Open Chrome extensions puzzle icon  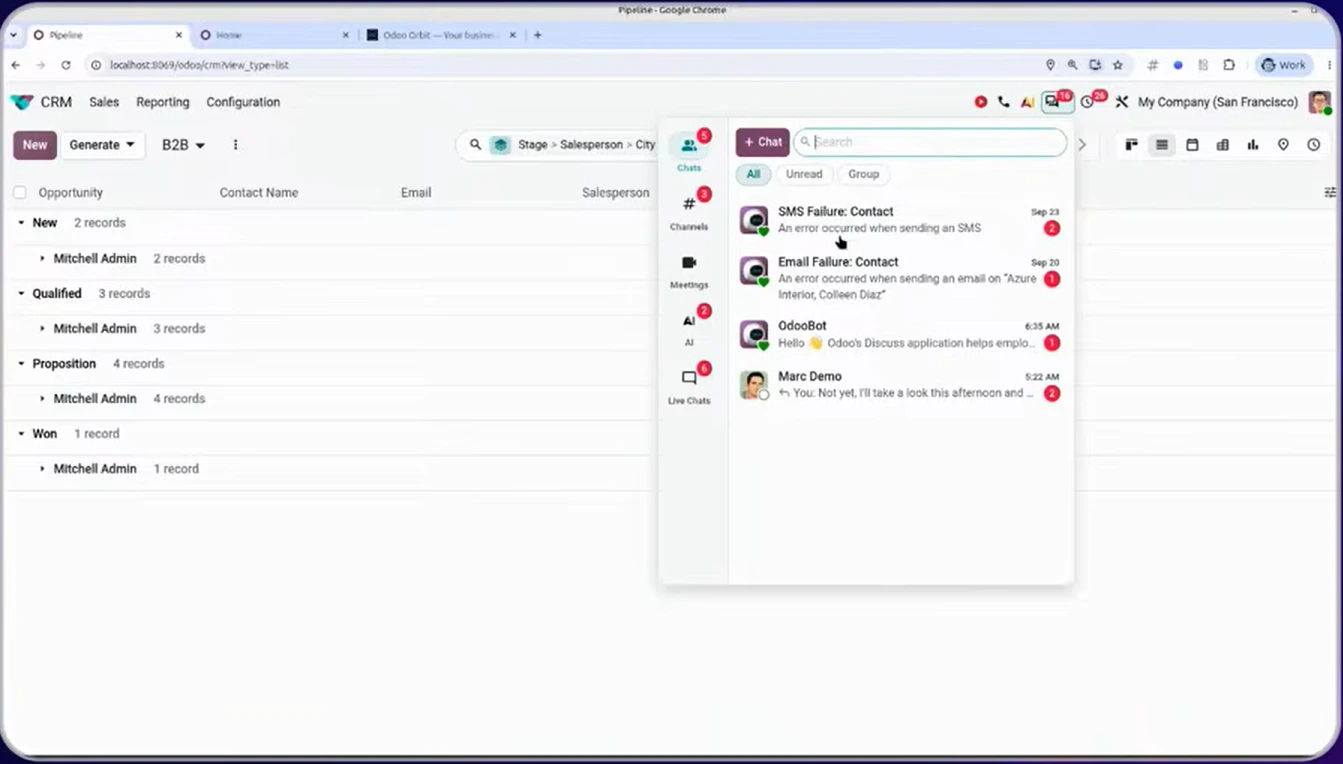pos(1229,65)
